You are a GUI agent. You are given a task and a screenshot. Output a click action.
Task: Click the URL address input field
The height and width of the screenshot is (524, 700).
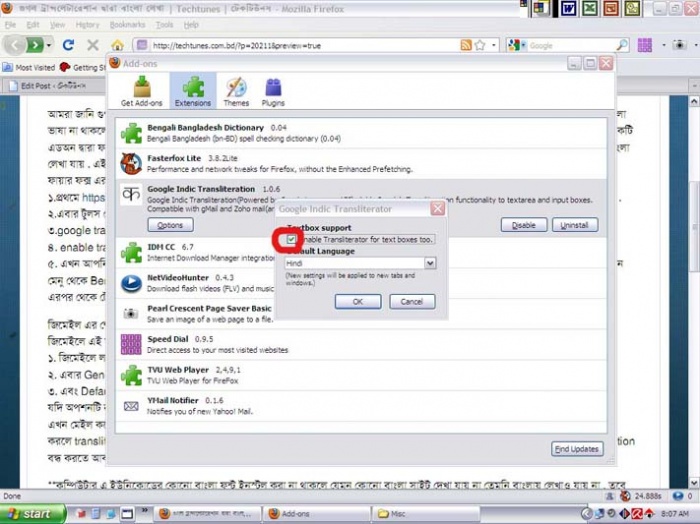tap(304, 45)
